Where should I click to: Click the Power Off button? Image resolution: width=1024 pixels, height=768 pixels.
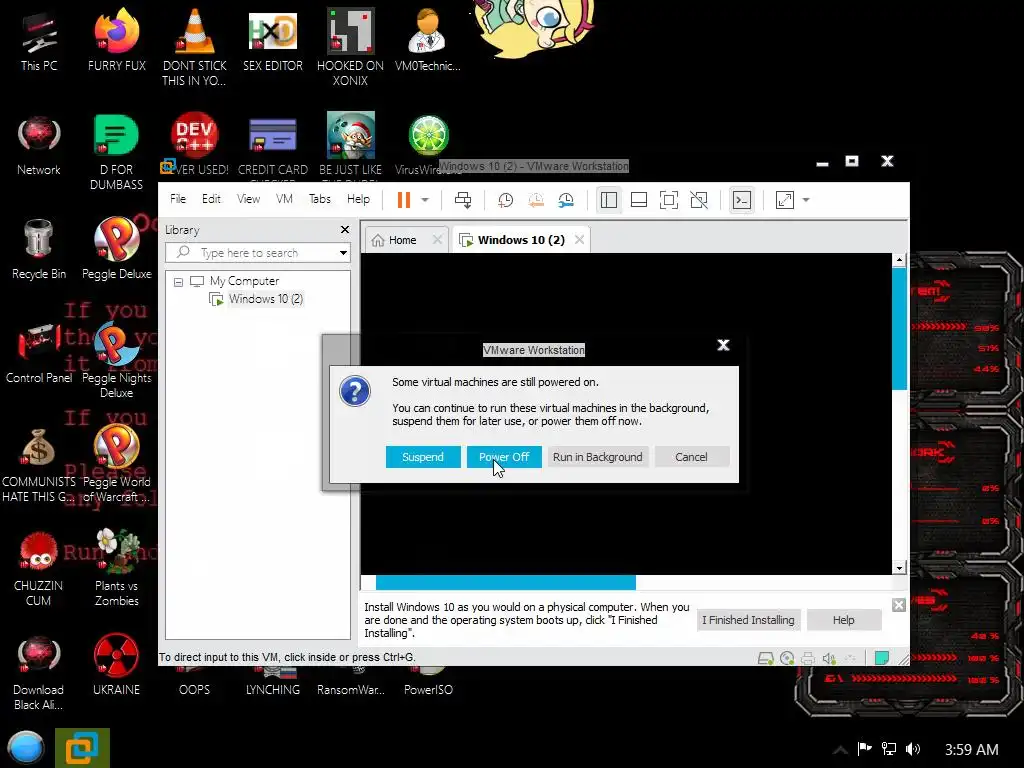coord(504,457)
